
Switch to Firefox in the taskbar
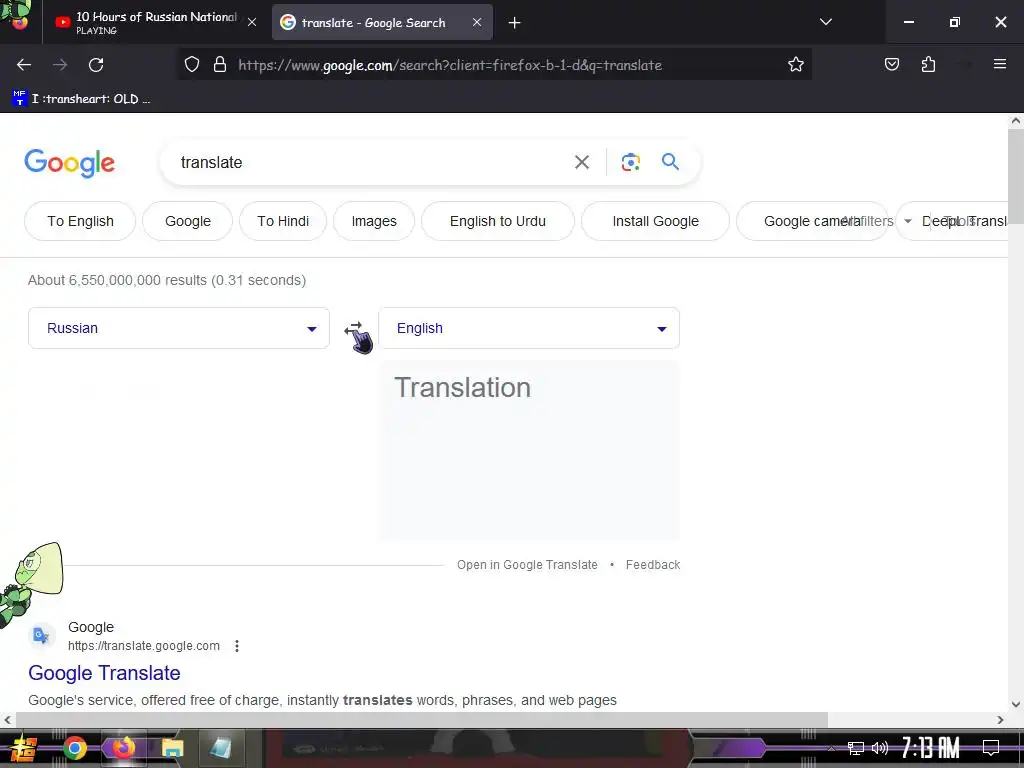(123, 747)
